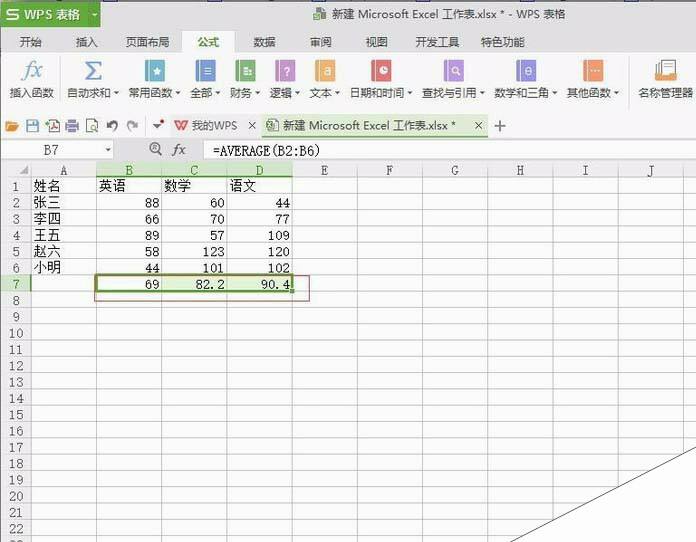Click the open folder icon in quick toolbar
696x542 pixels.
coord(12,127)
